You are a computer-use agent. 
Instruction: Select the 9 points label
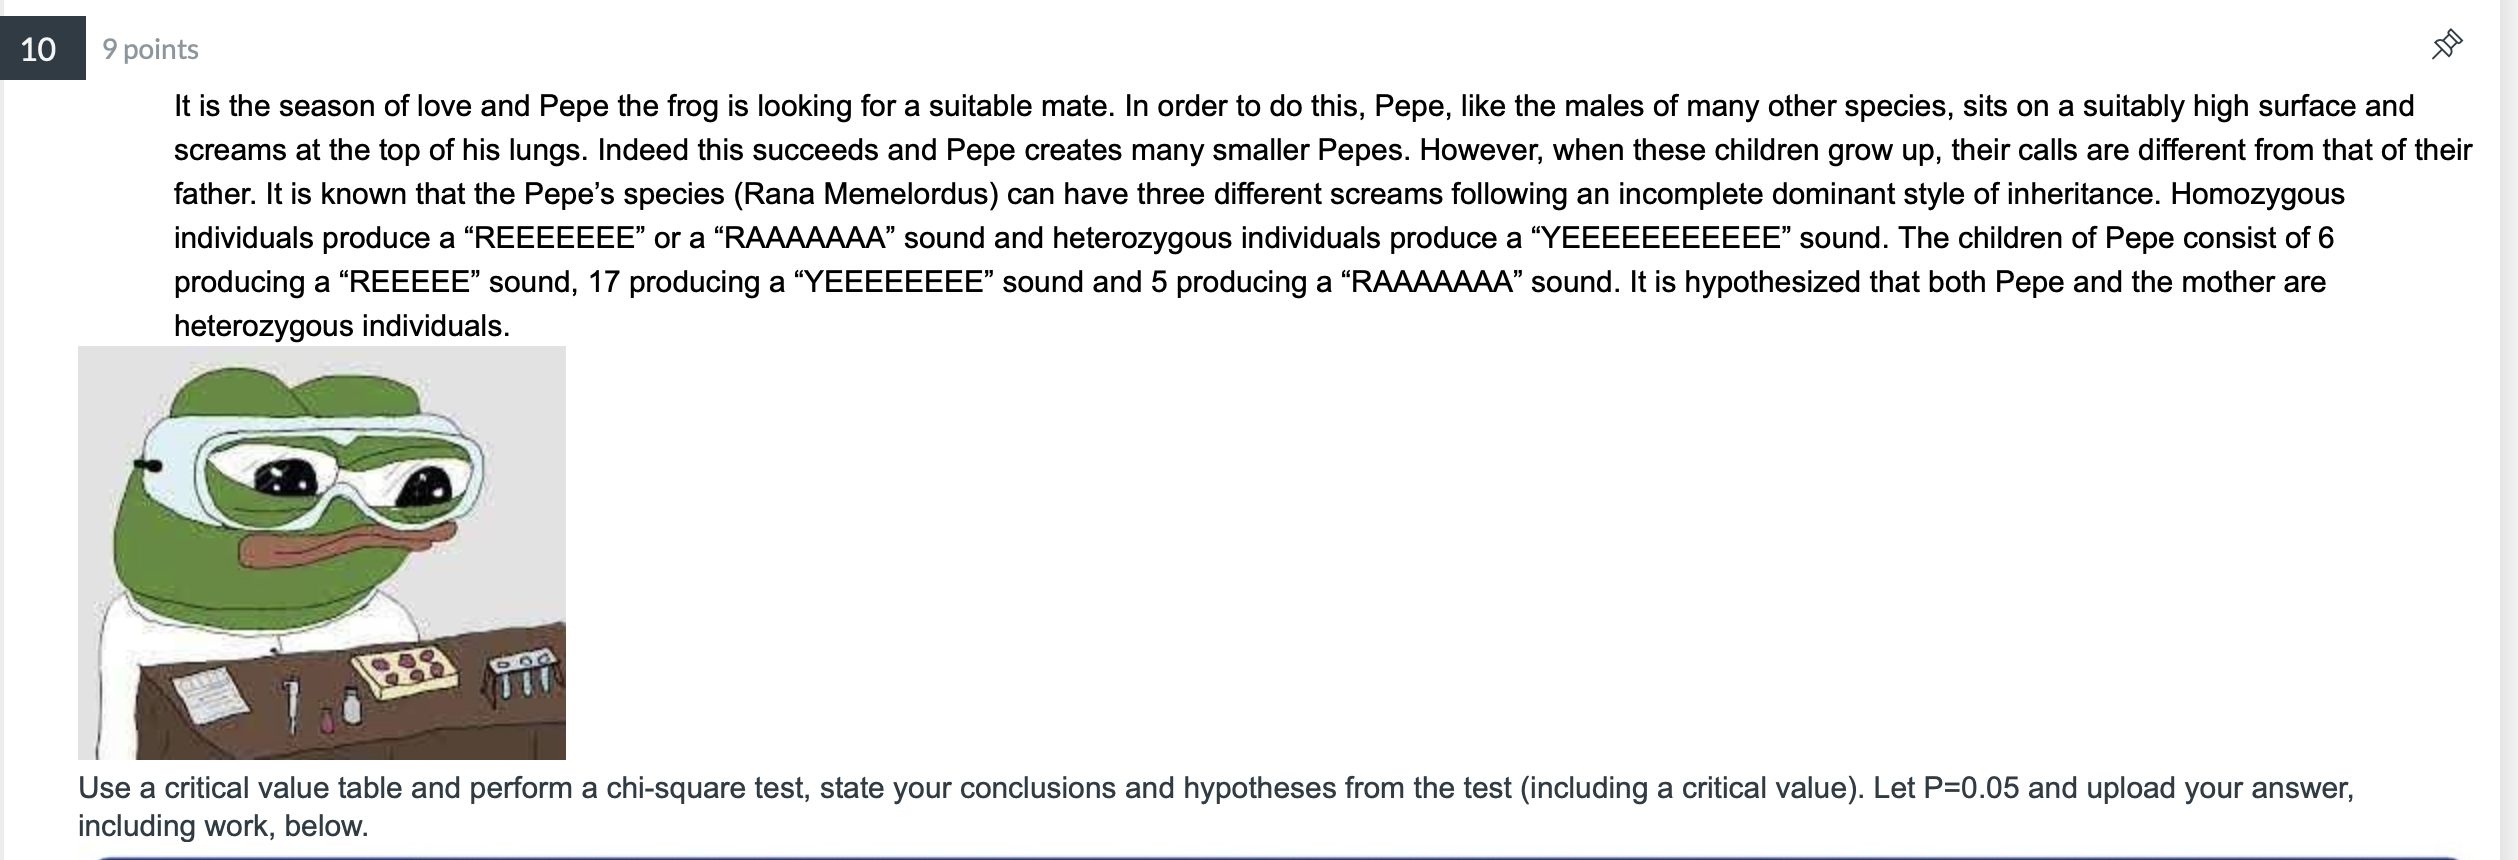[x=148, y=48]
